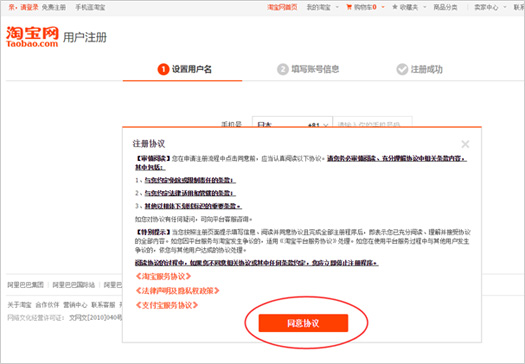
Task: Click the 收藏夹 link text
Action: click(408, 7)
